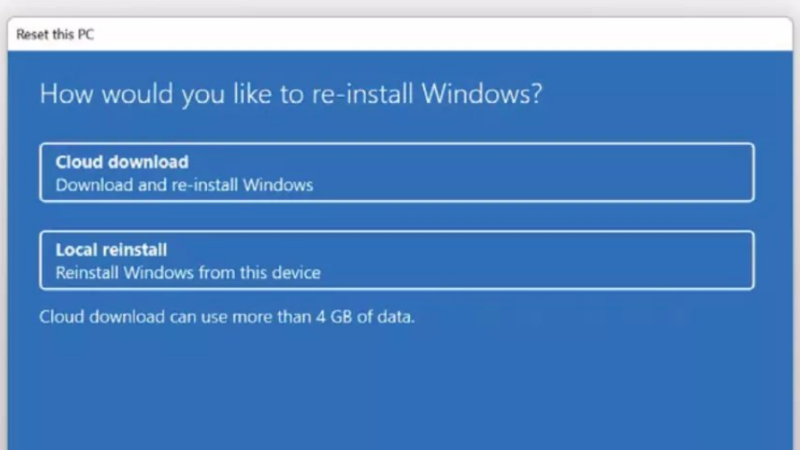The height and width of the screenshot is (450, 800).
Task: Click the words "Cloud download" in the data note
Action: tap(91, 317)
